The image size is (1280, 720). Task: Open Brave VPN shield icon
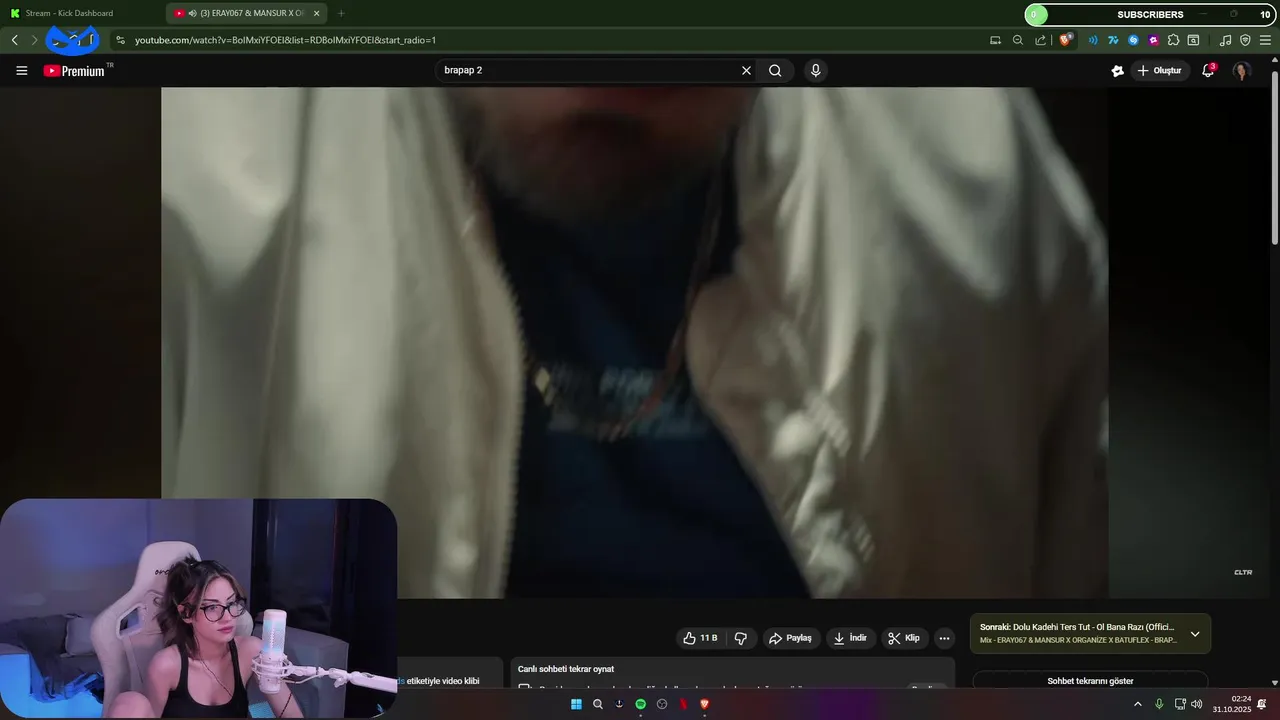pos(1245,40)
